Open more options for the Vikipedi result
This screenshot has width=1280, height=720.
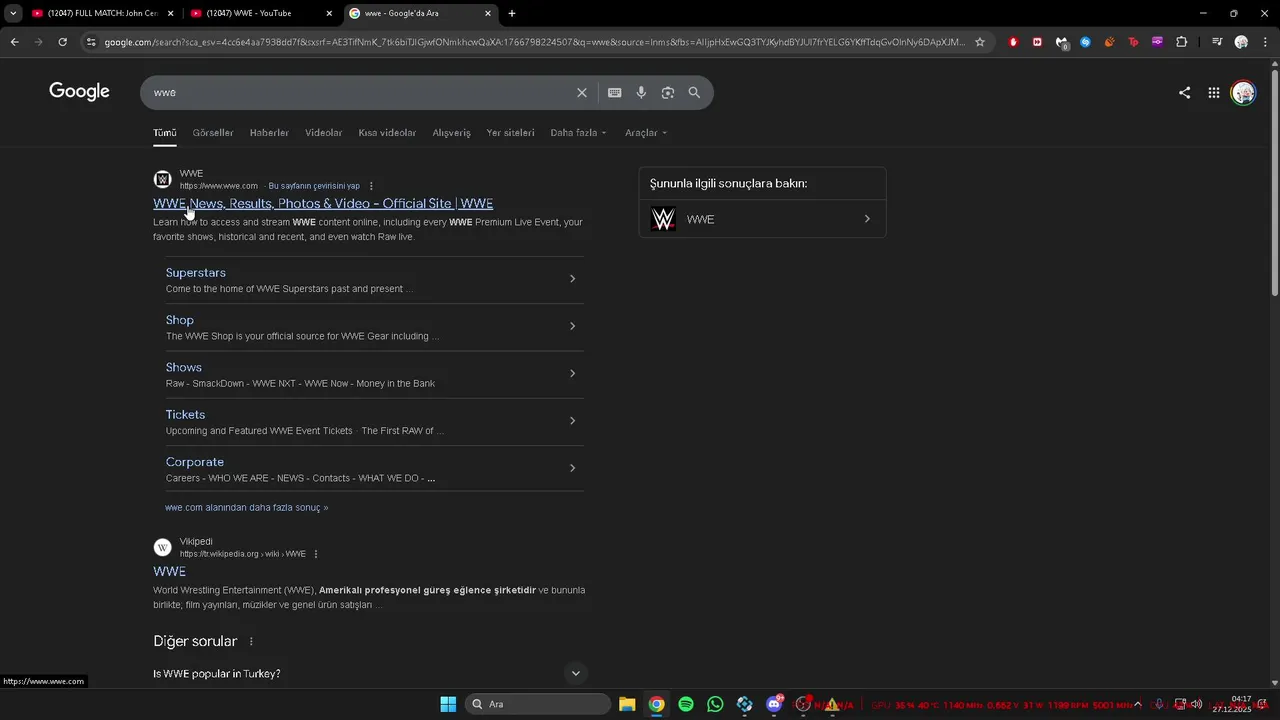click(x=316, y=554)
